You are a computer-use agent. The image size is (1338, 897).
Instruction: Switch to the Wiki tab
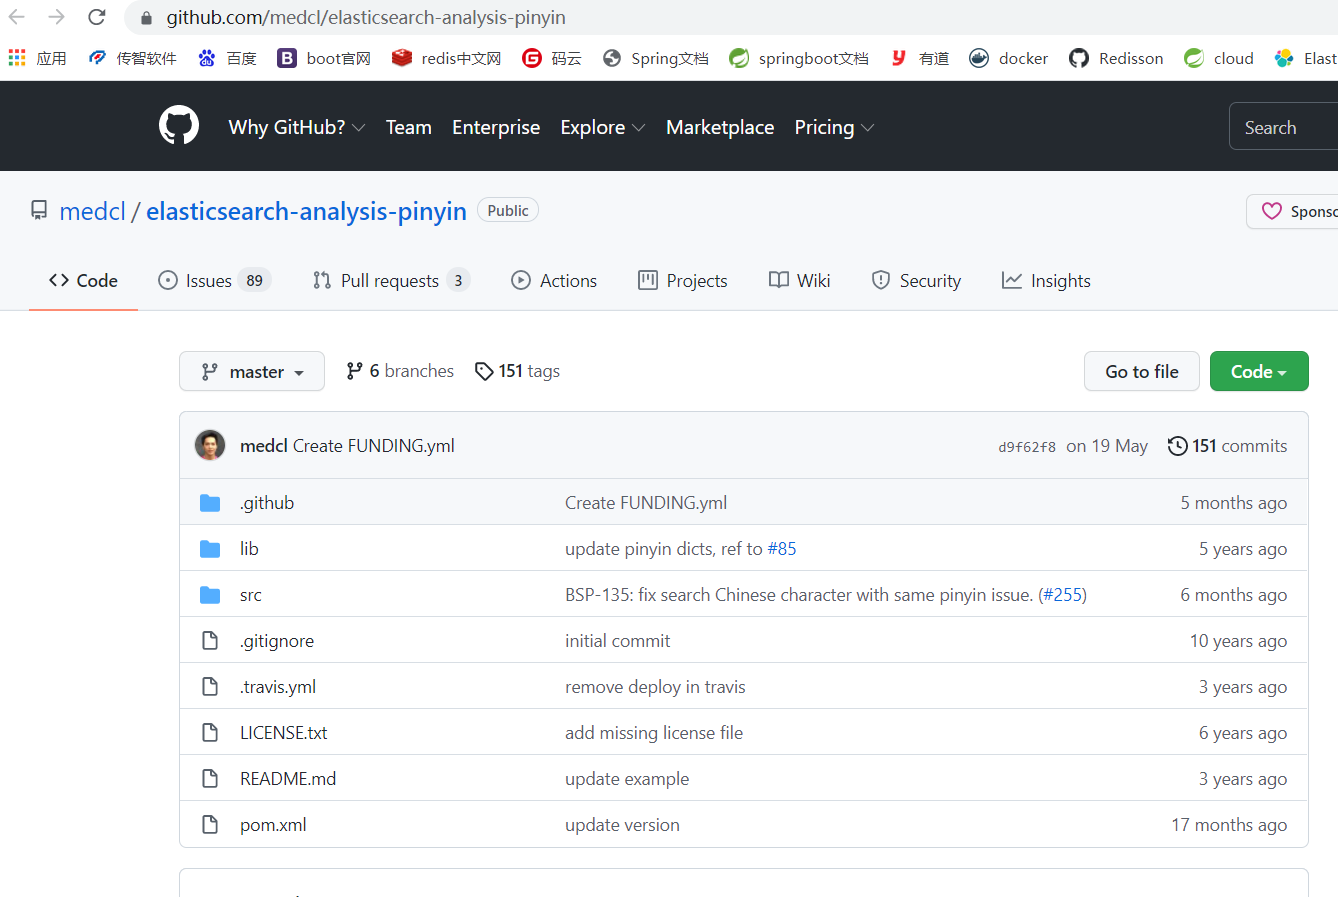(x=800, y=280)
